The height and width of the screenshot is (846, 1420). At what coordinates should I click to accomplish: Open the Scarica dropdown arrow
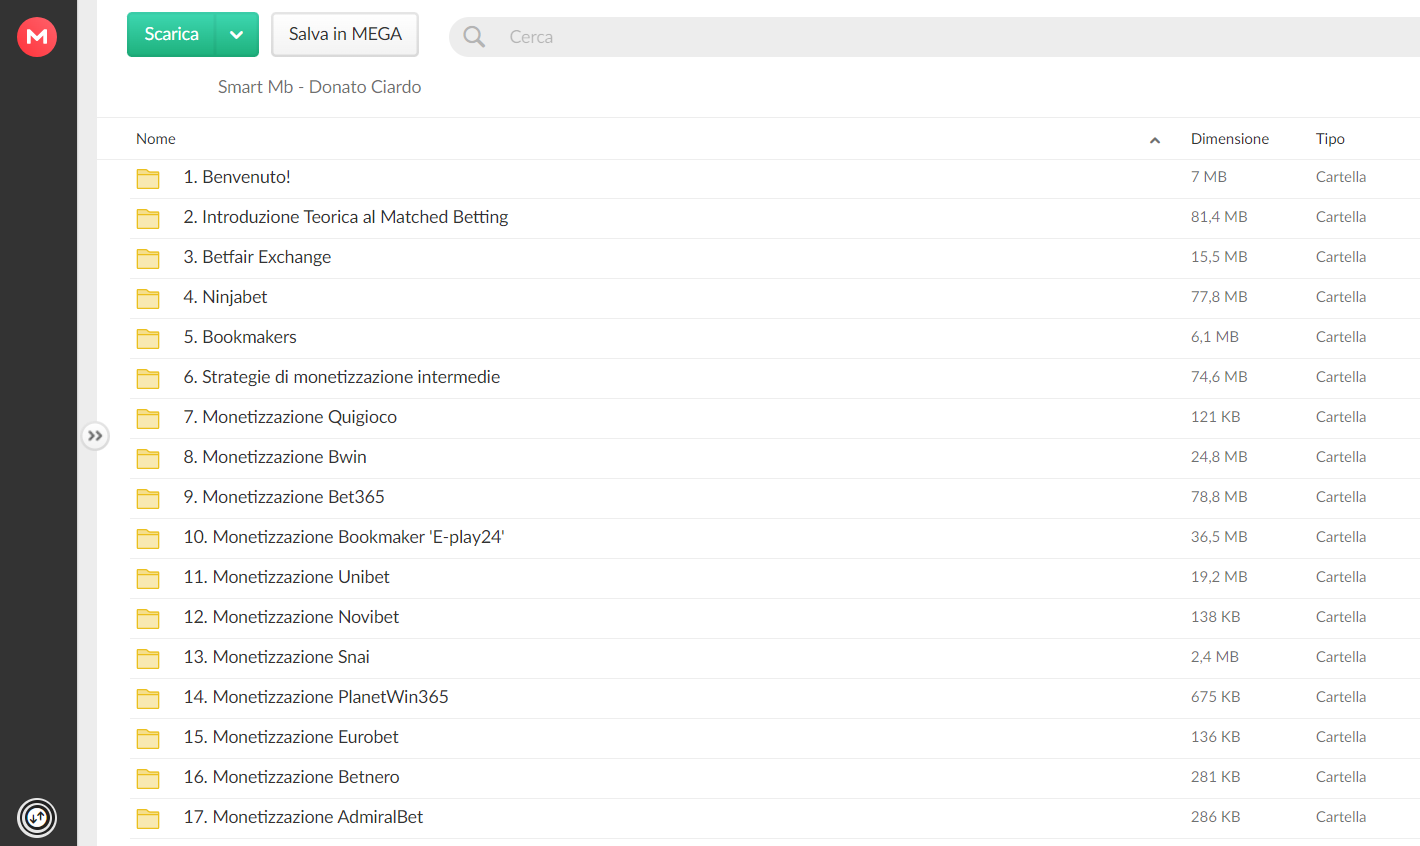237,34
